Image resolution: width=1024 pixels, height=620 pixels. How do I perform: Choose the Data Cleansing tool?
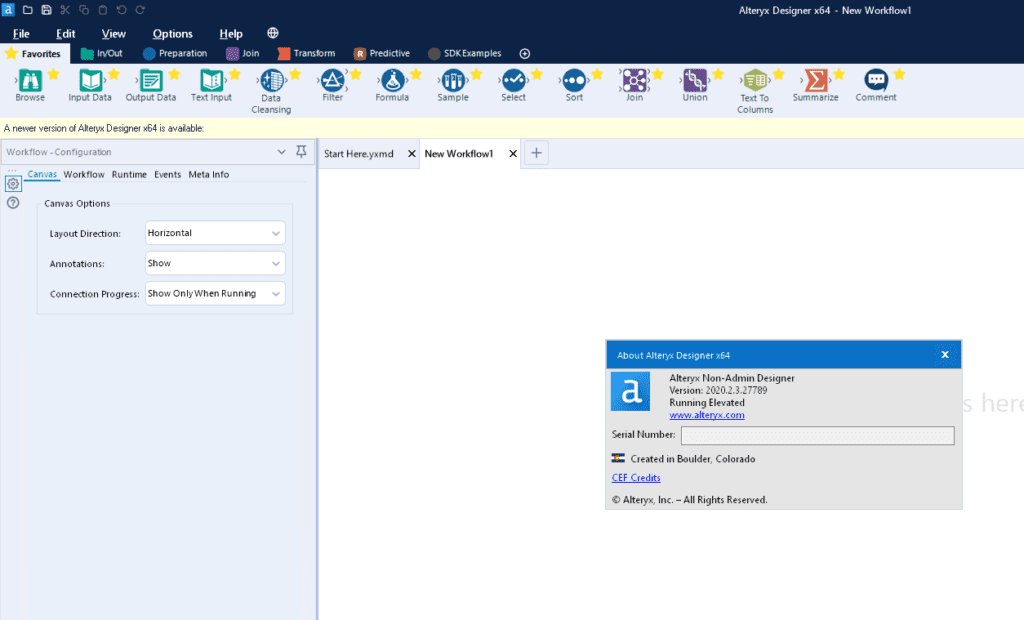click(271, 80)
